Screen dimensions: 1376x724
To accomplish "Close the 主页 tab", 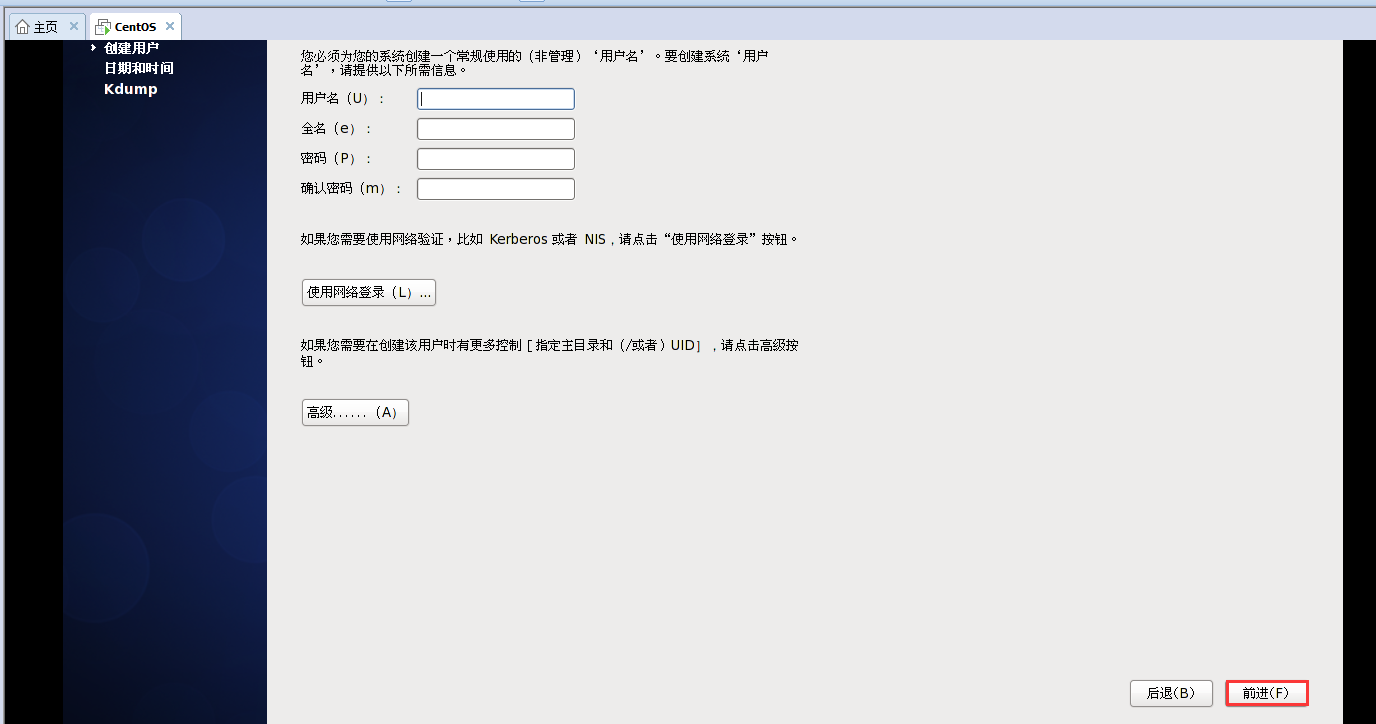I will coord(74,26).
